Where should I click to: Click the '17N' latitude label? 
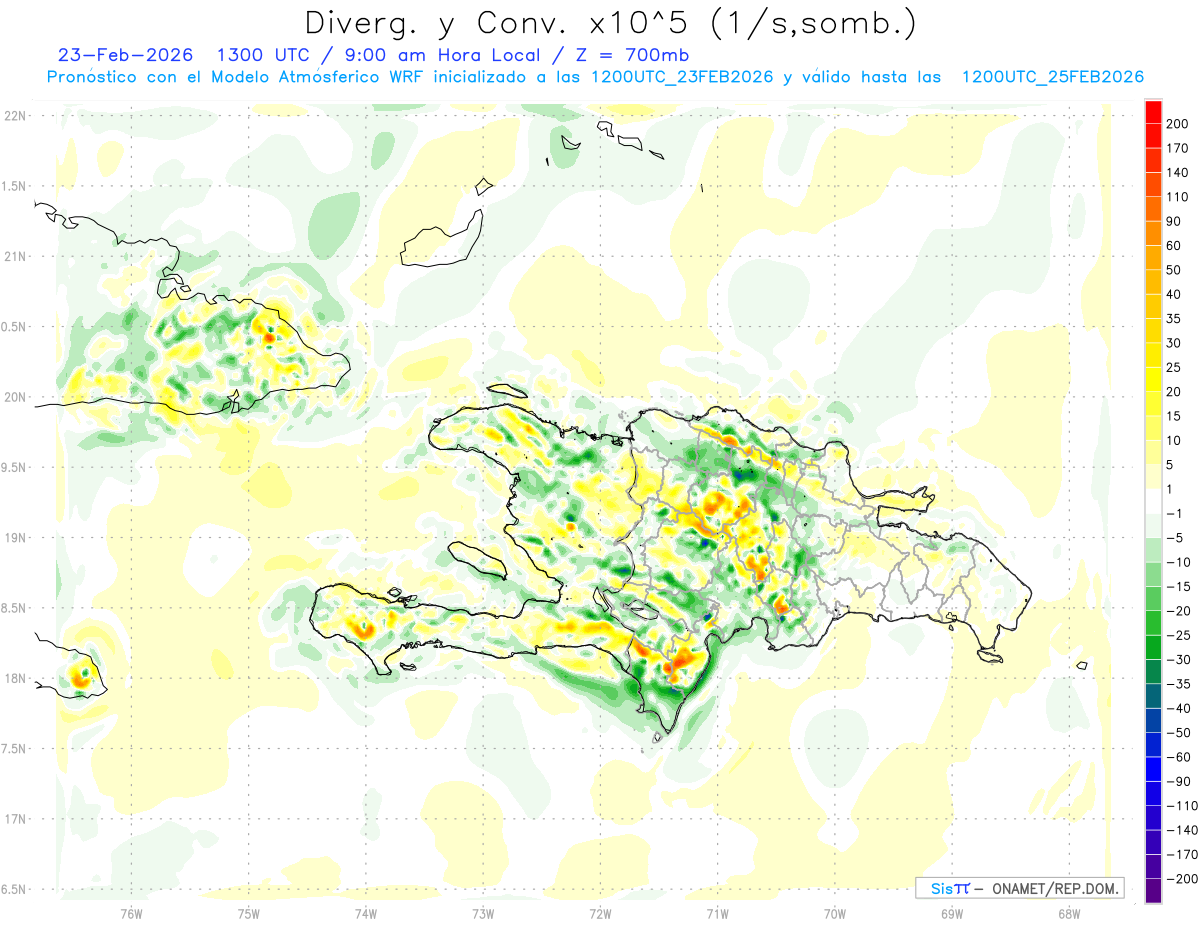pyautogui.click(x=14, y=819)
